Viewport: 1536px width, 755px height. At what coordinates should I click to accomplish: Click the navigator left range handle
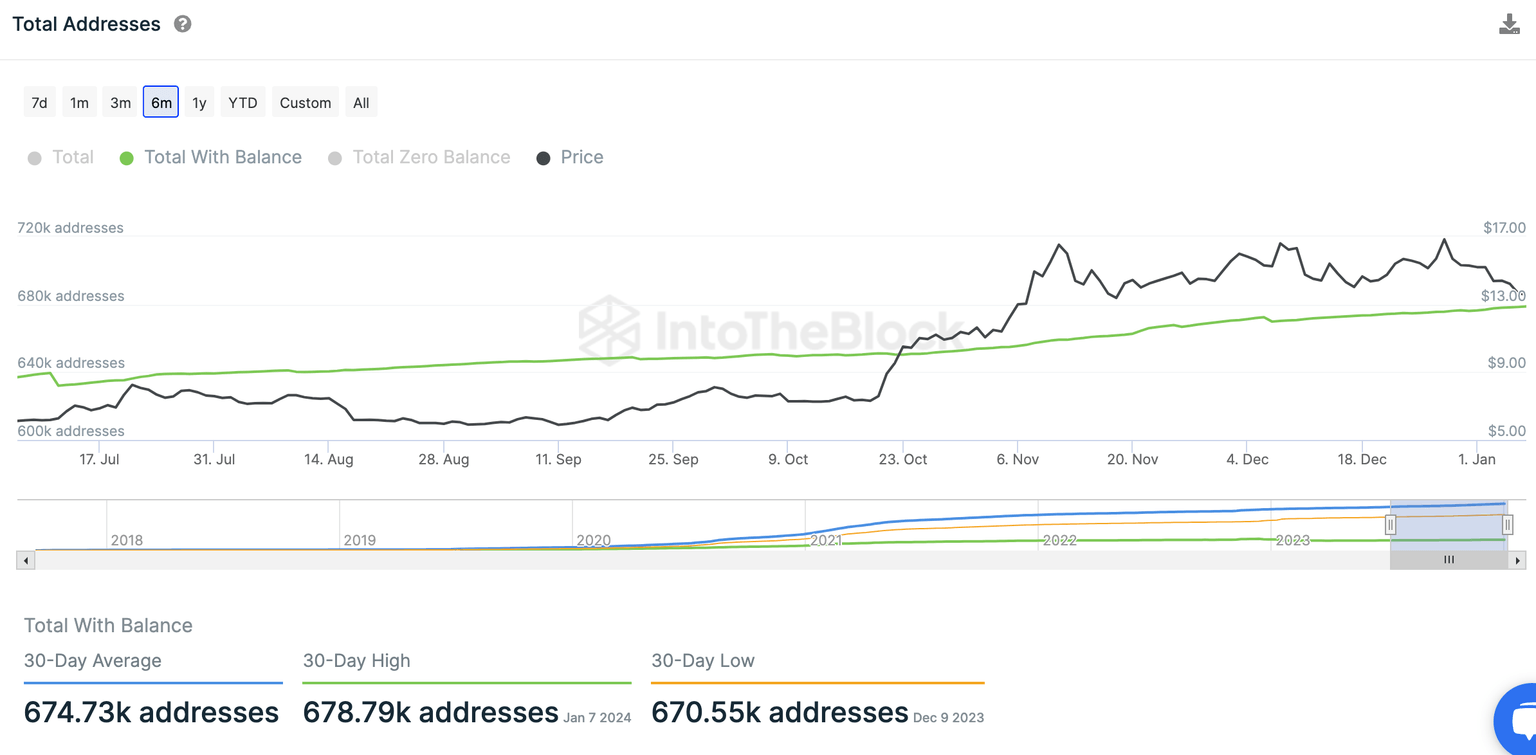pos(1390,525)
